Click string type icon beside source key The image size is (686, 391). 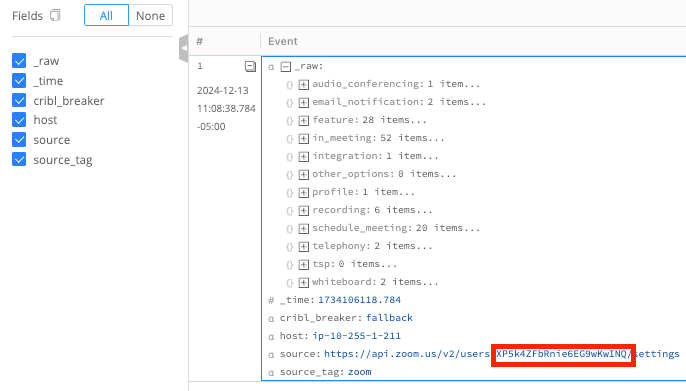point(271,355)
